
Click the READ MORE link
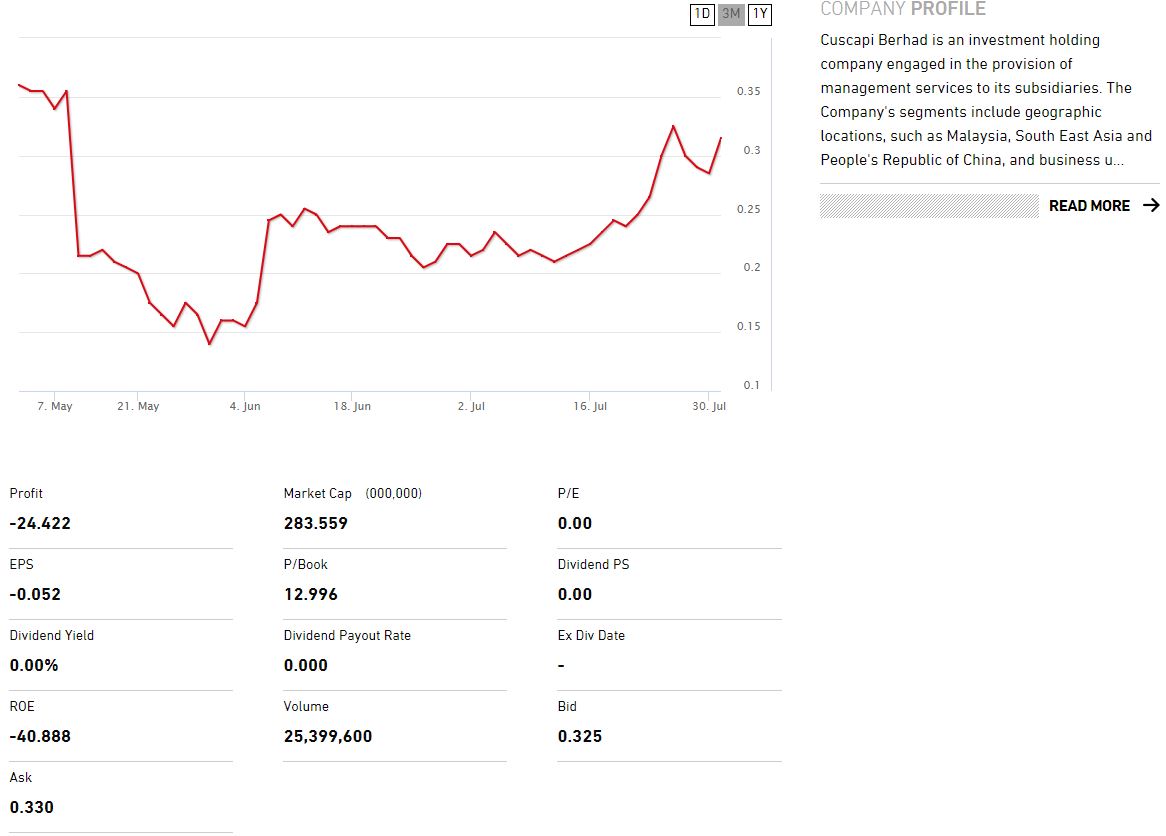[x=1089, y=206]
